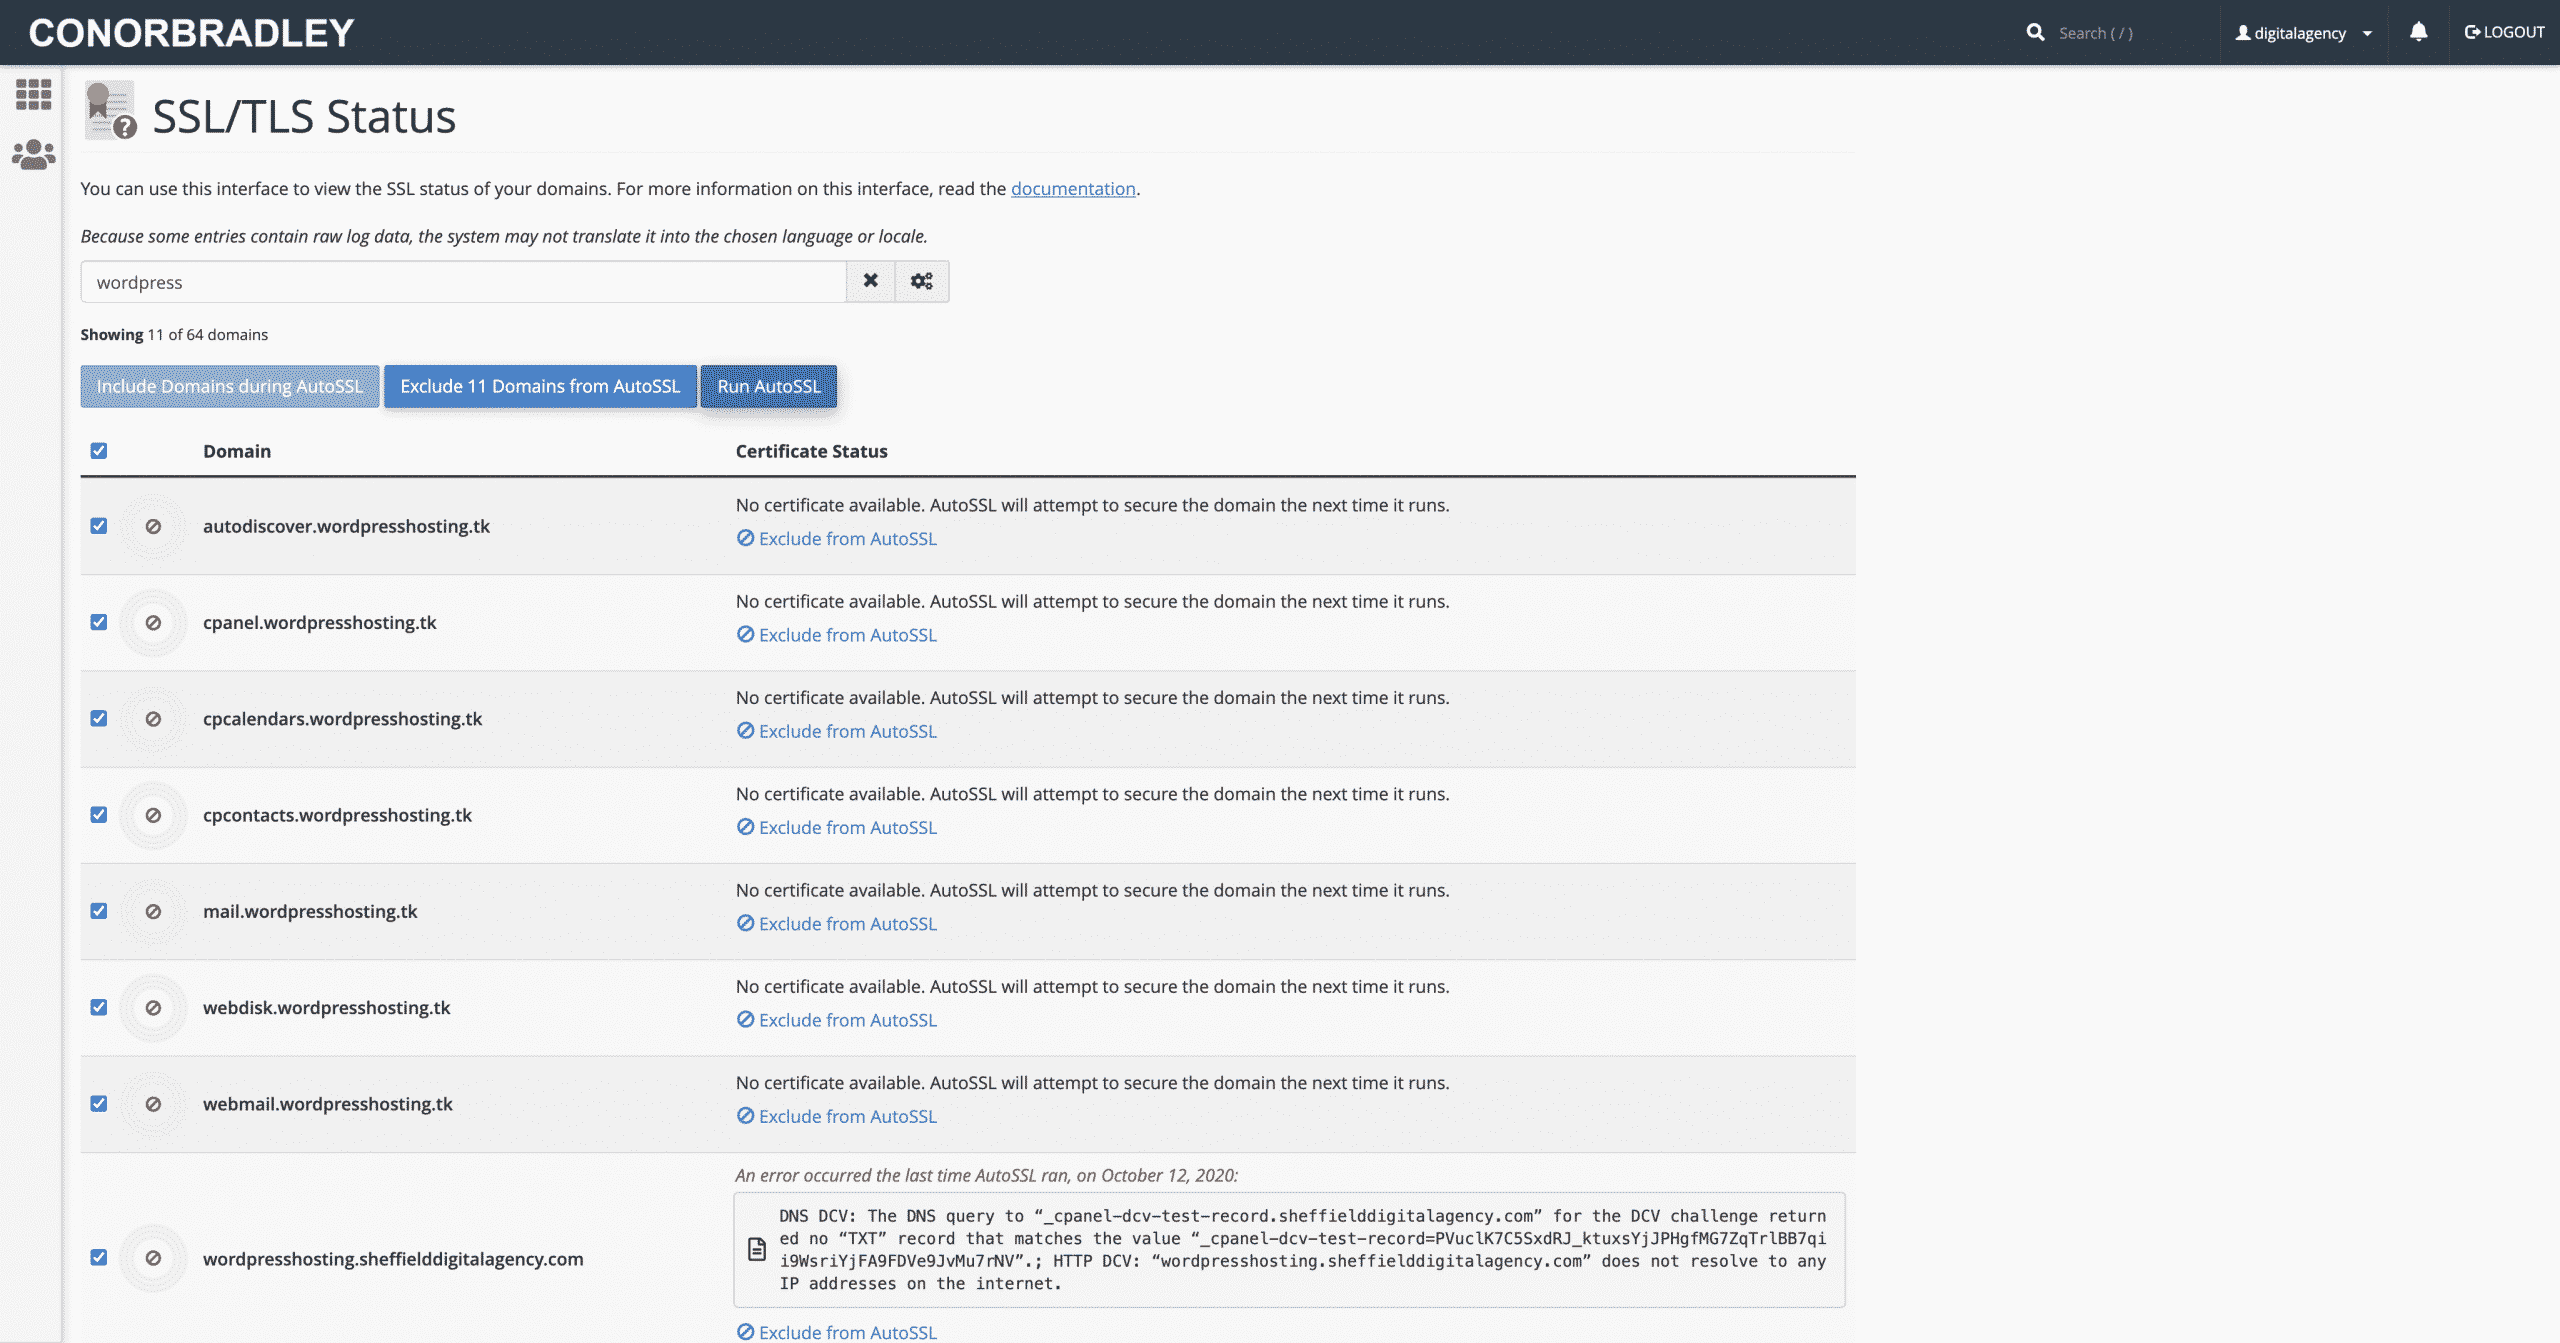
Task: Click the error log document icon
Action: tap(757, 1249)
